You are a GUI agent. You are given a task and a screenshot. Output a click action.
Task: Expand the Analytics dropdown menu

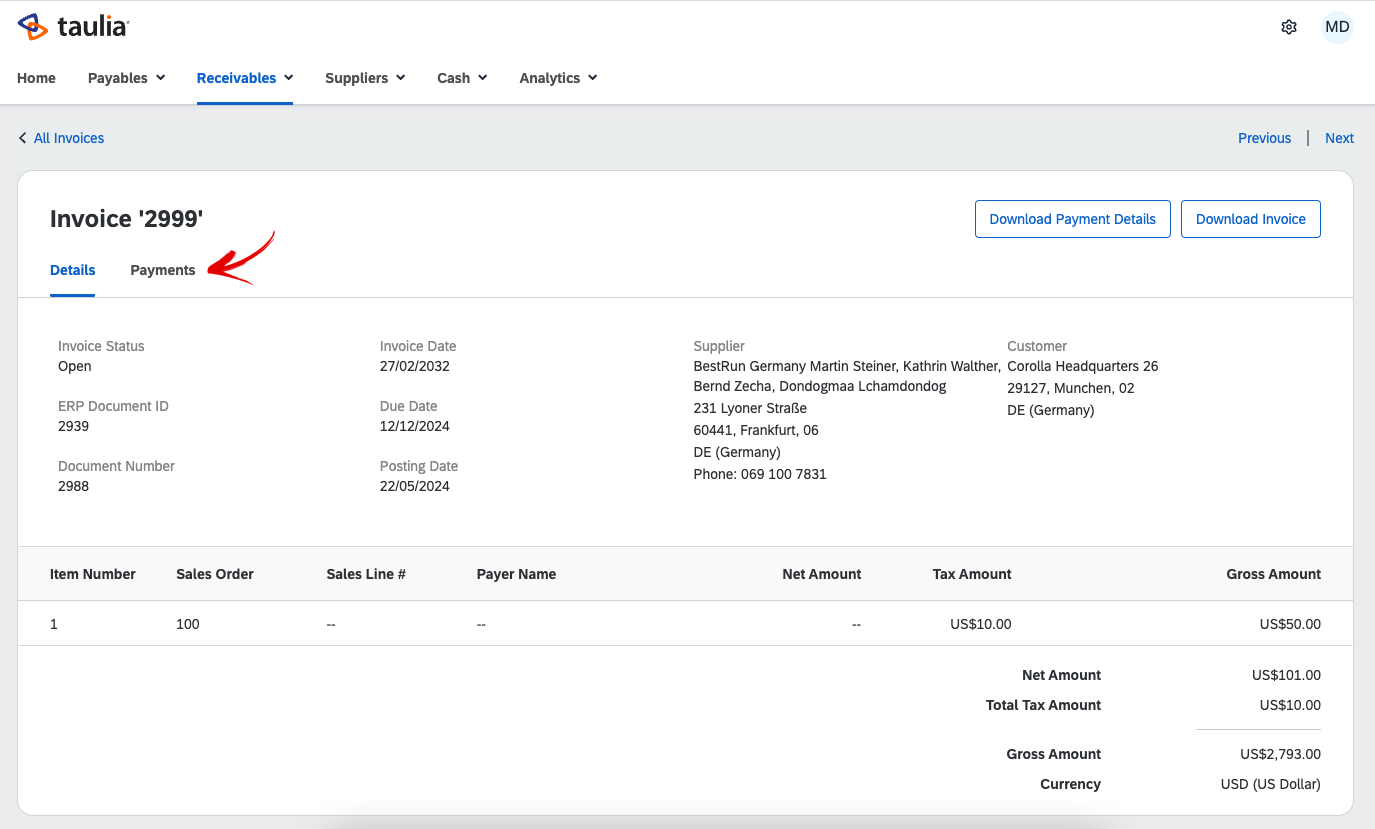(x=558, y=78)
